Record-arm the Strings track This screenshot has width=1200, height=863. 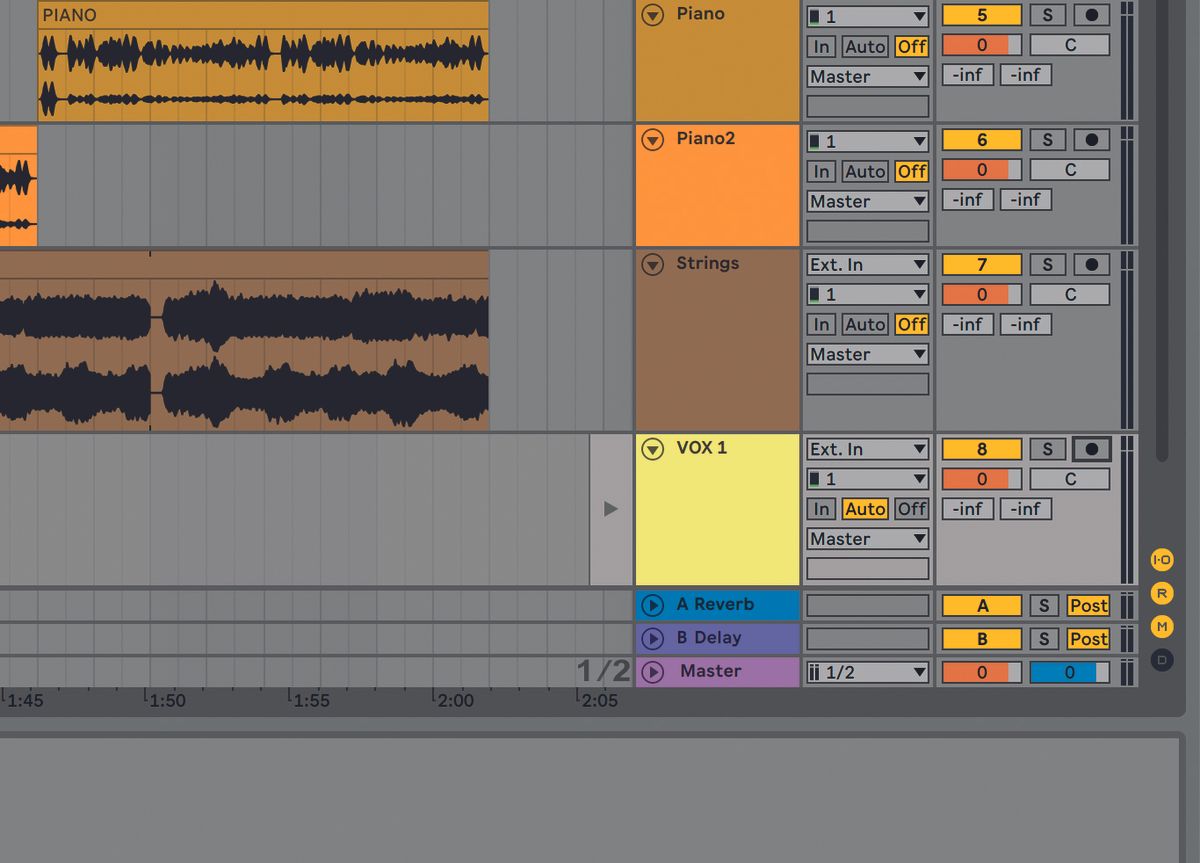point(1090,264)
